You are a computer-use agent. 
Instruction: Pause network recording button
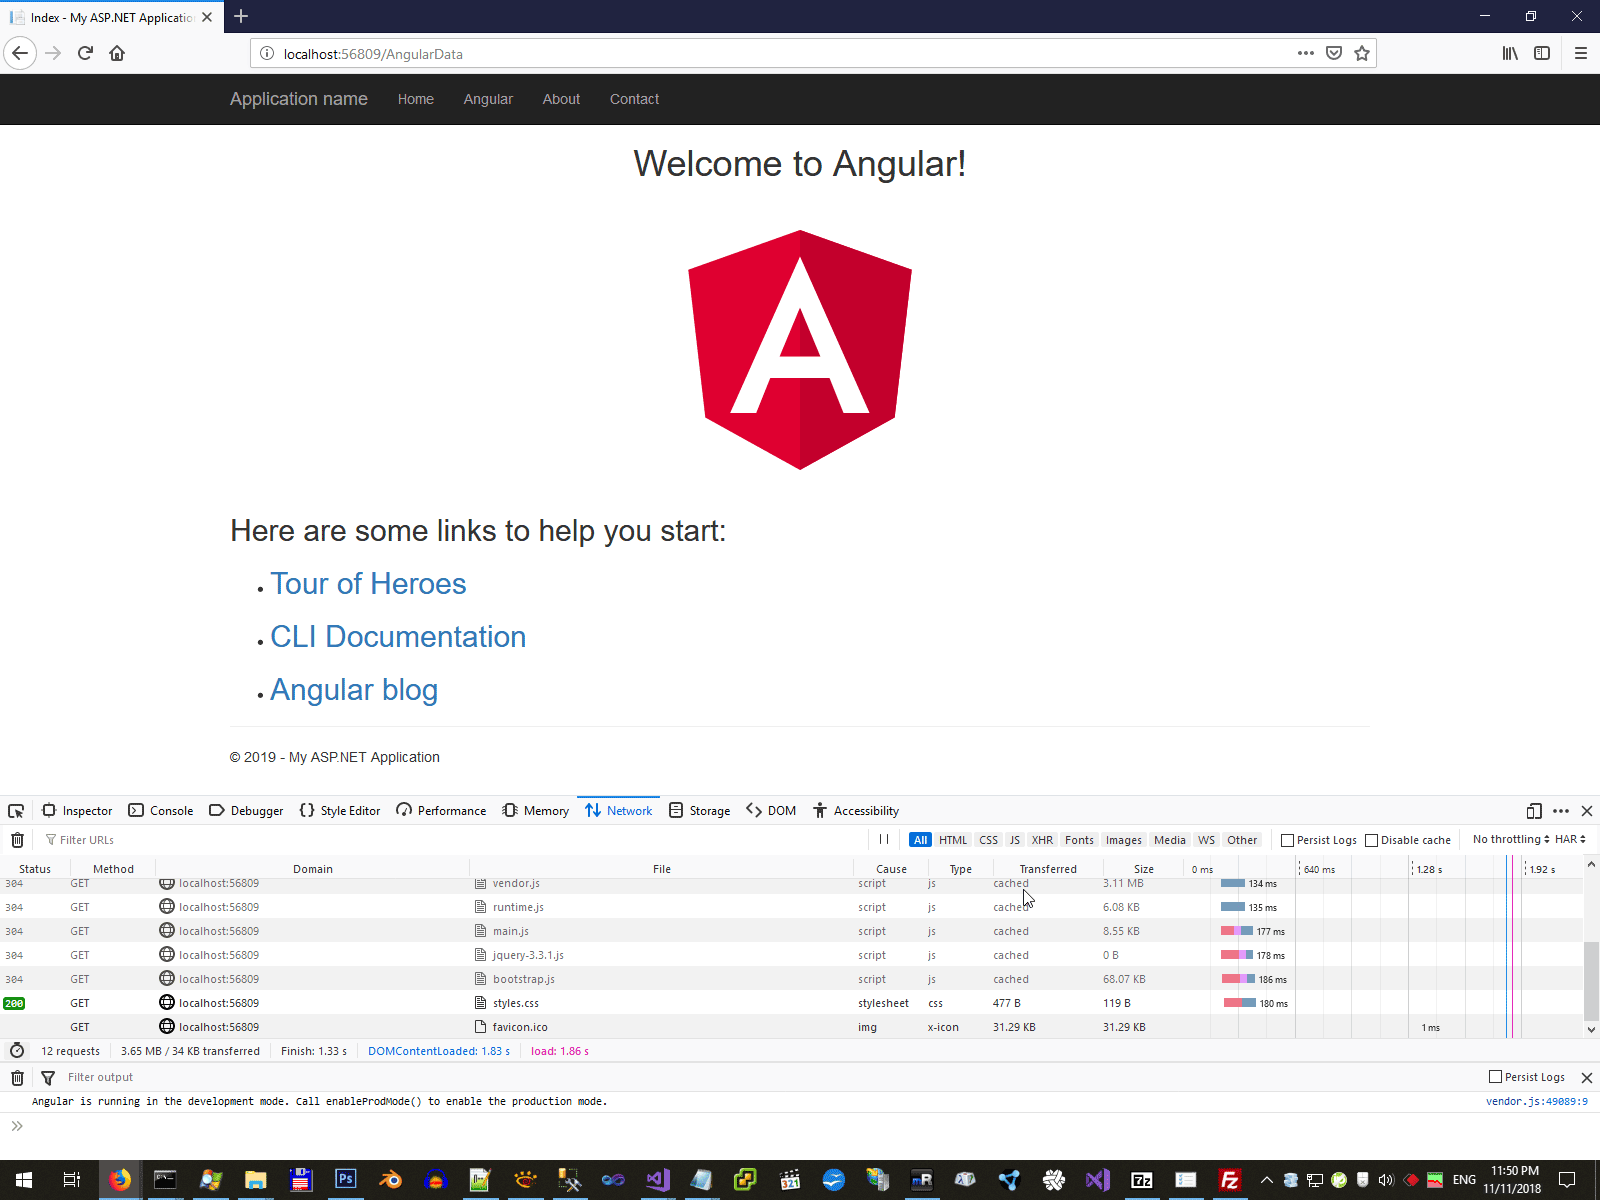(x=884, y=840)
